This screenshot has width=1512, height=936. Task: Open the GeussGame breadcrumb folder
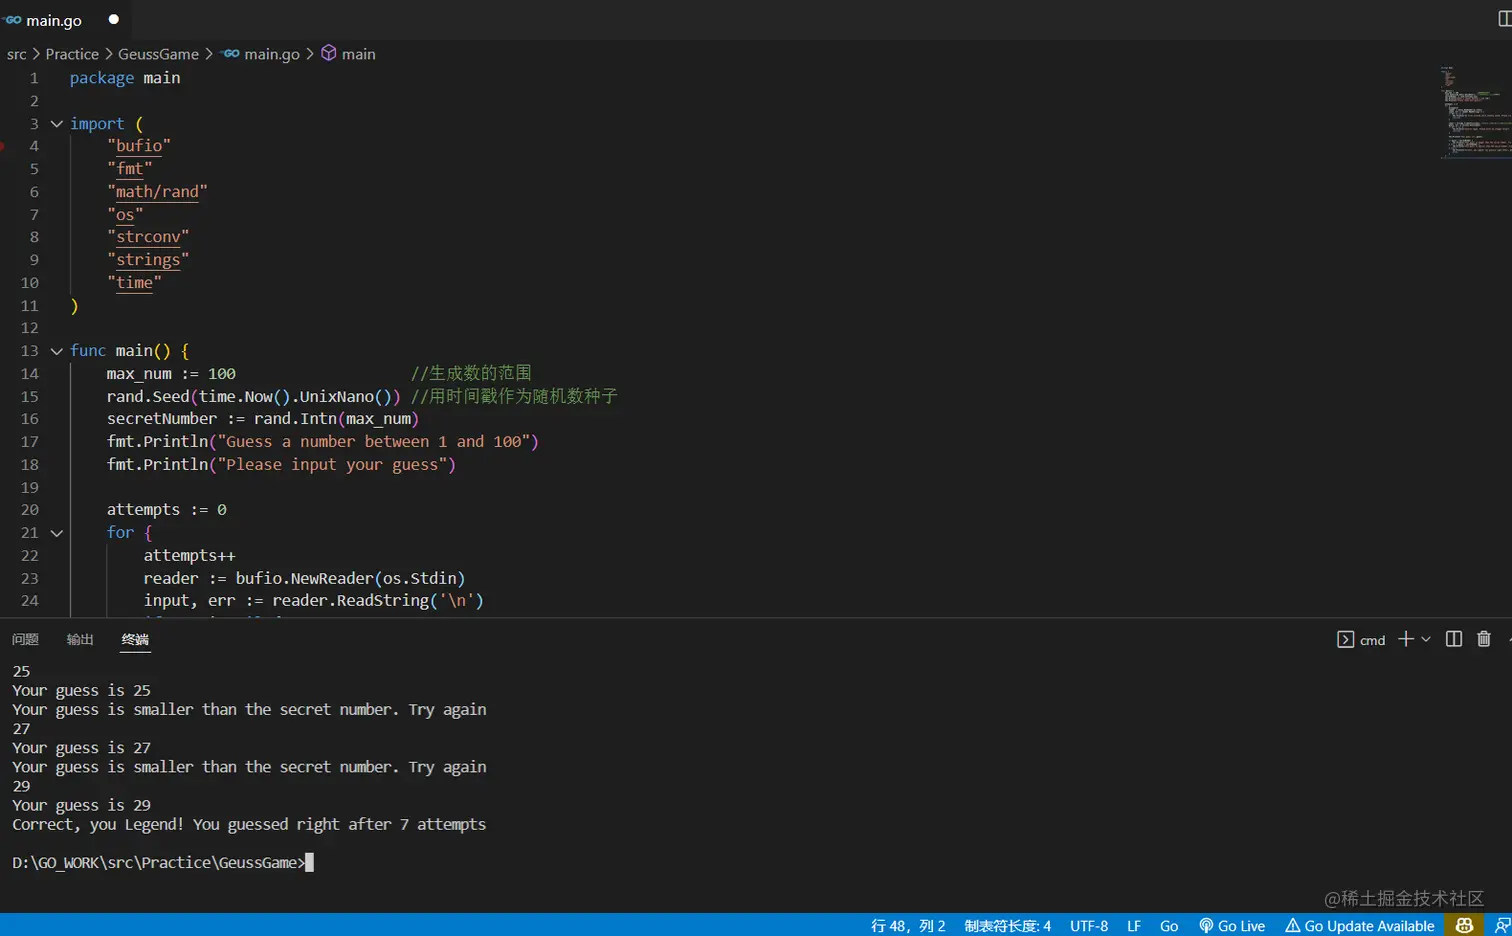point(158,54)
